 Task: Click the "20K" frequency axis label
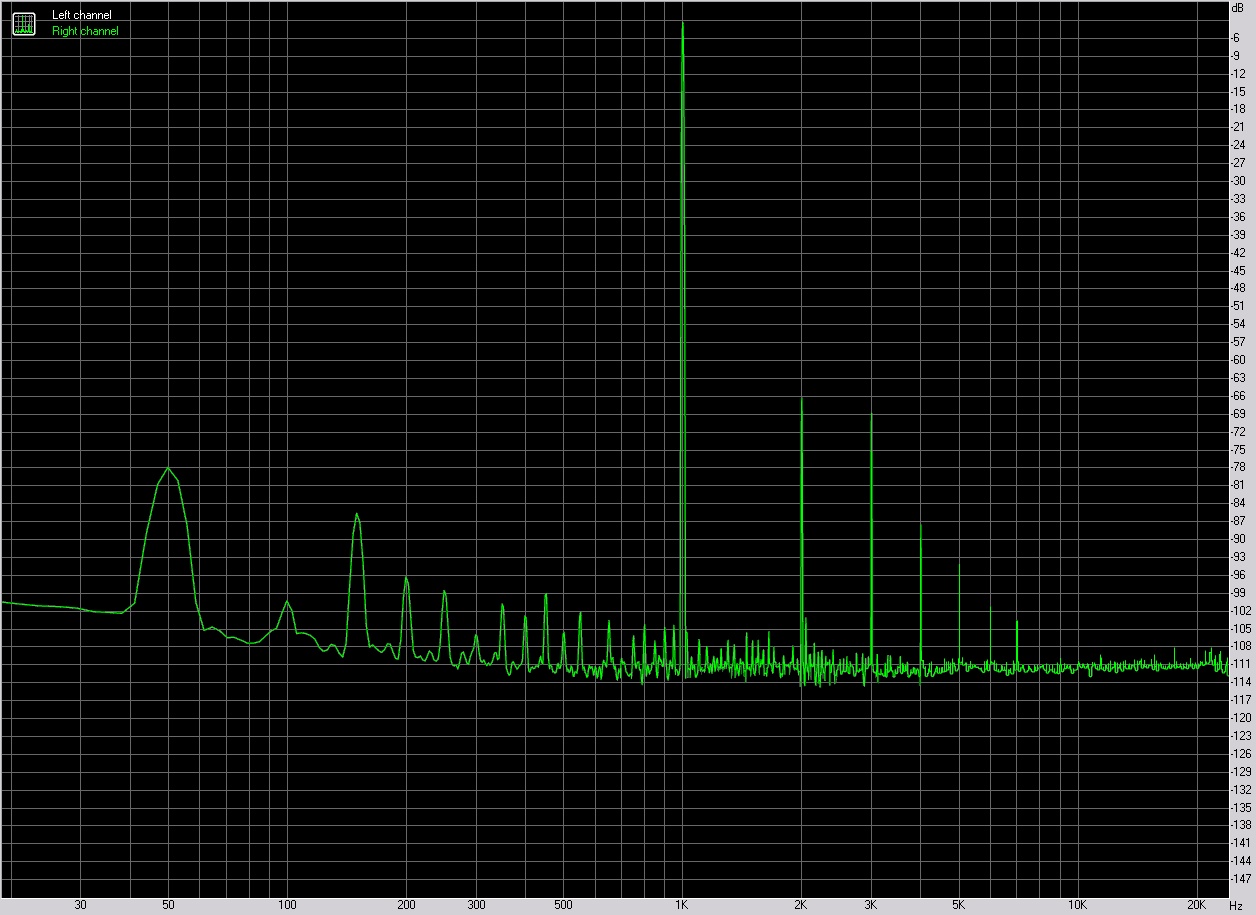(1196, 906)
